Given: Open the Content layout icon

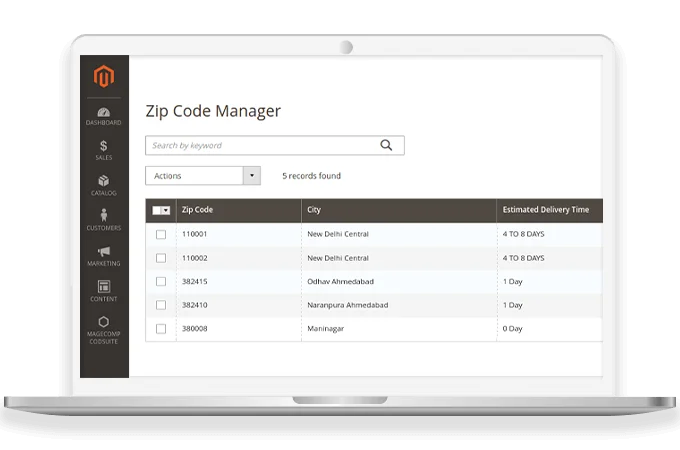Looking at the screenshot, I should pyautogui.click(x=104, y=287).
